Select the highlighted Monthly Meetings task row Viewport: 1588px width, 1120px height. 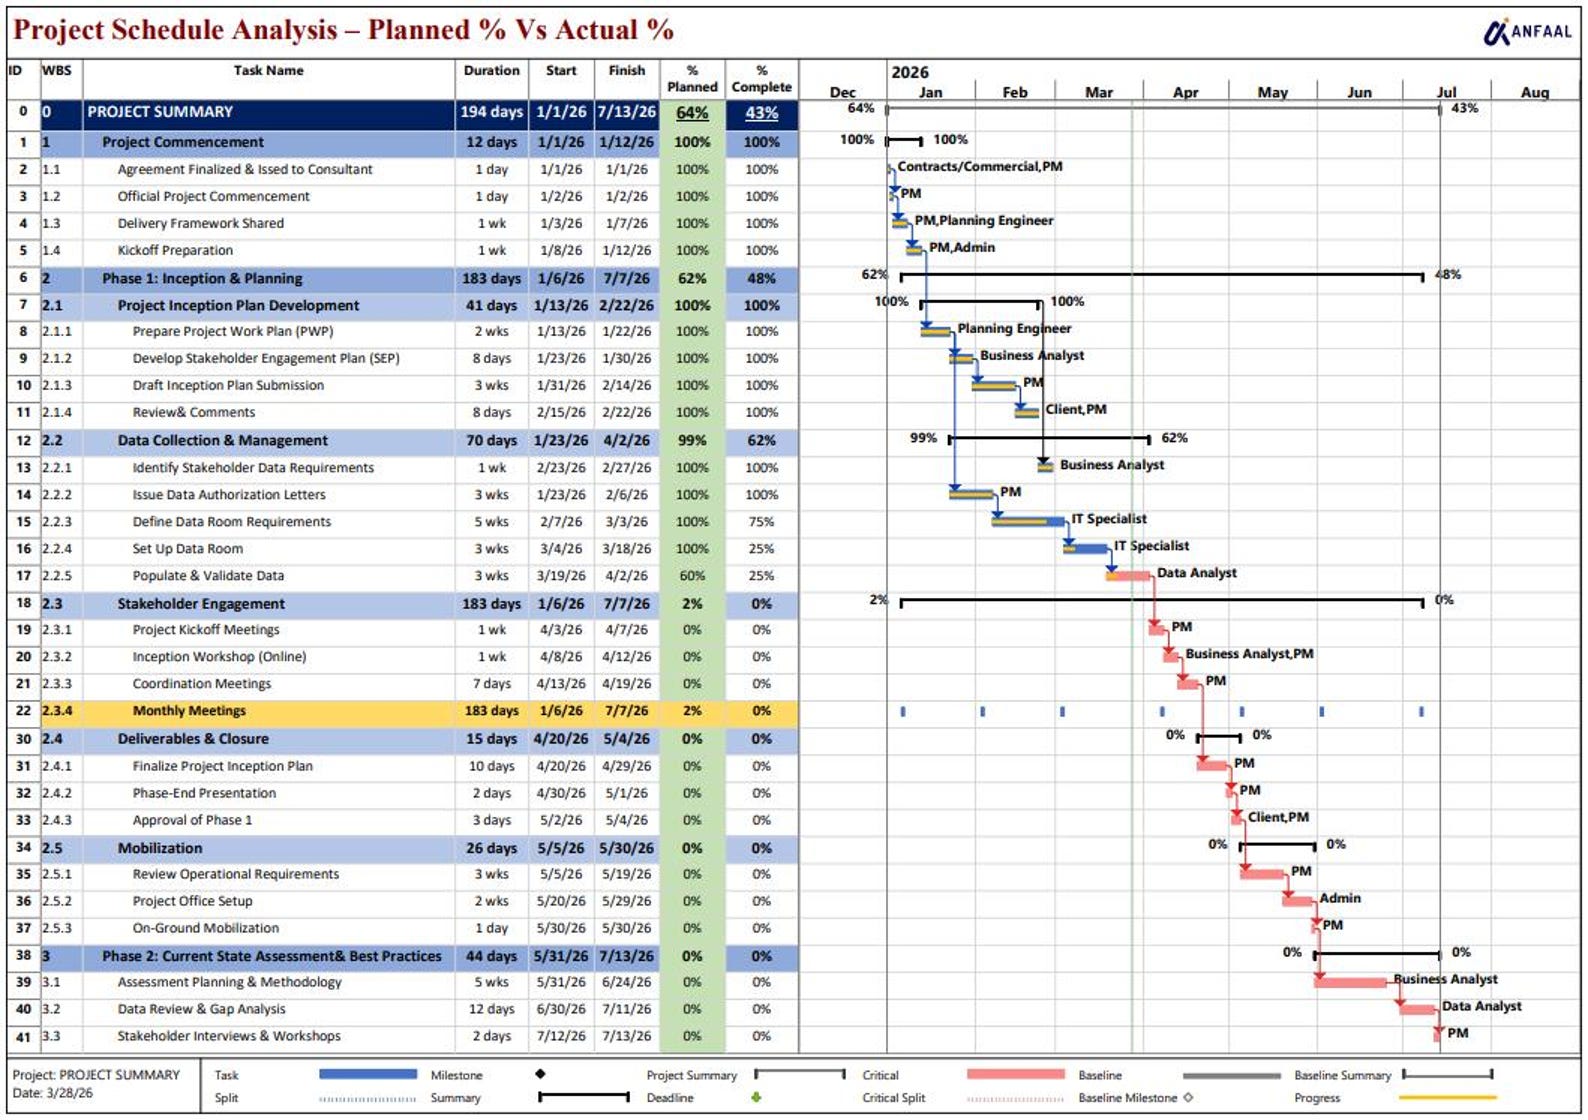coord(403,711)
